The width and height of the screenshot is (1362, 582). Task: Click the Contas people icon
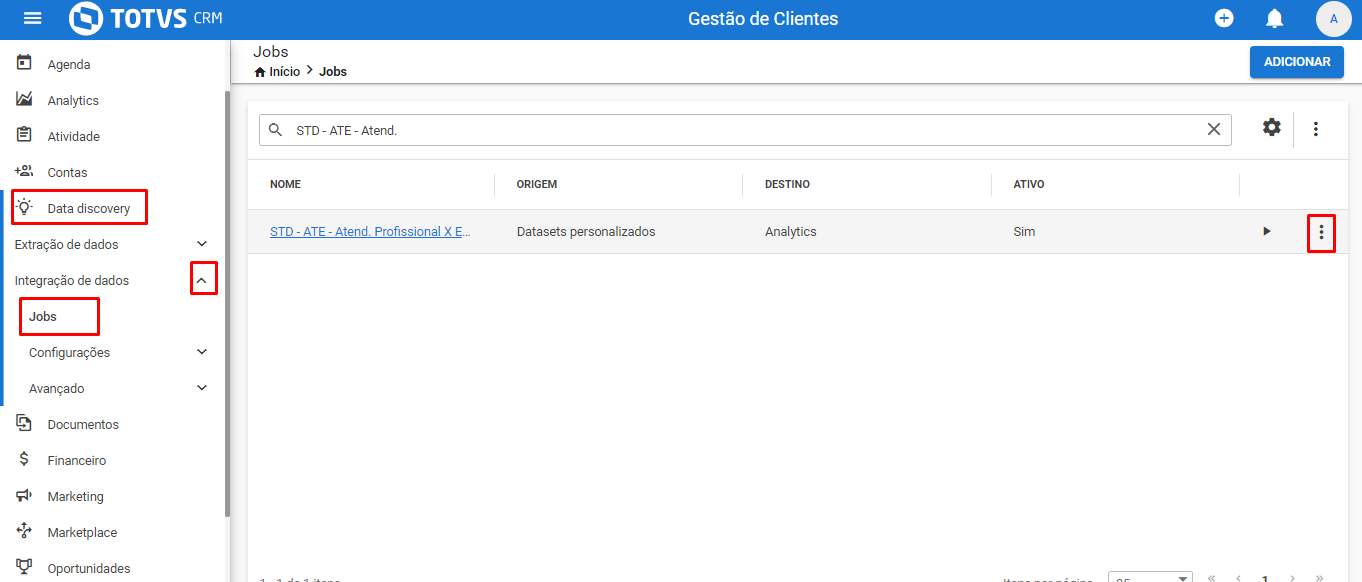click(x=25, y=171)
